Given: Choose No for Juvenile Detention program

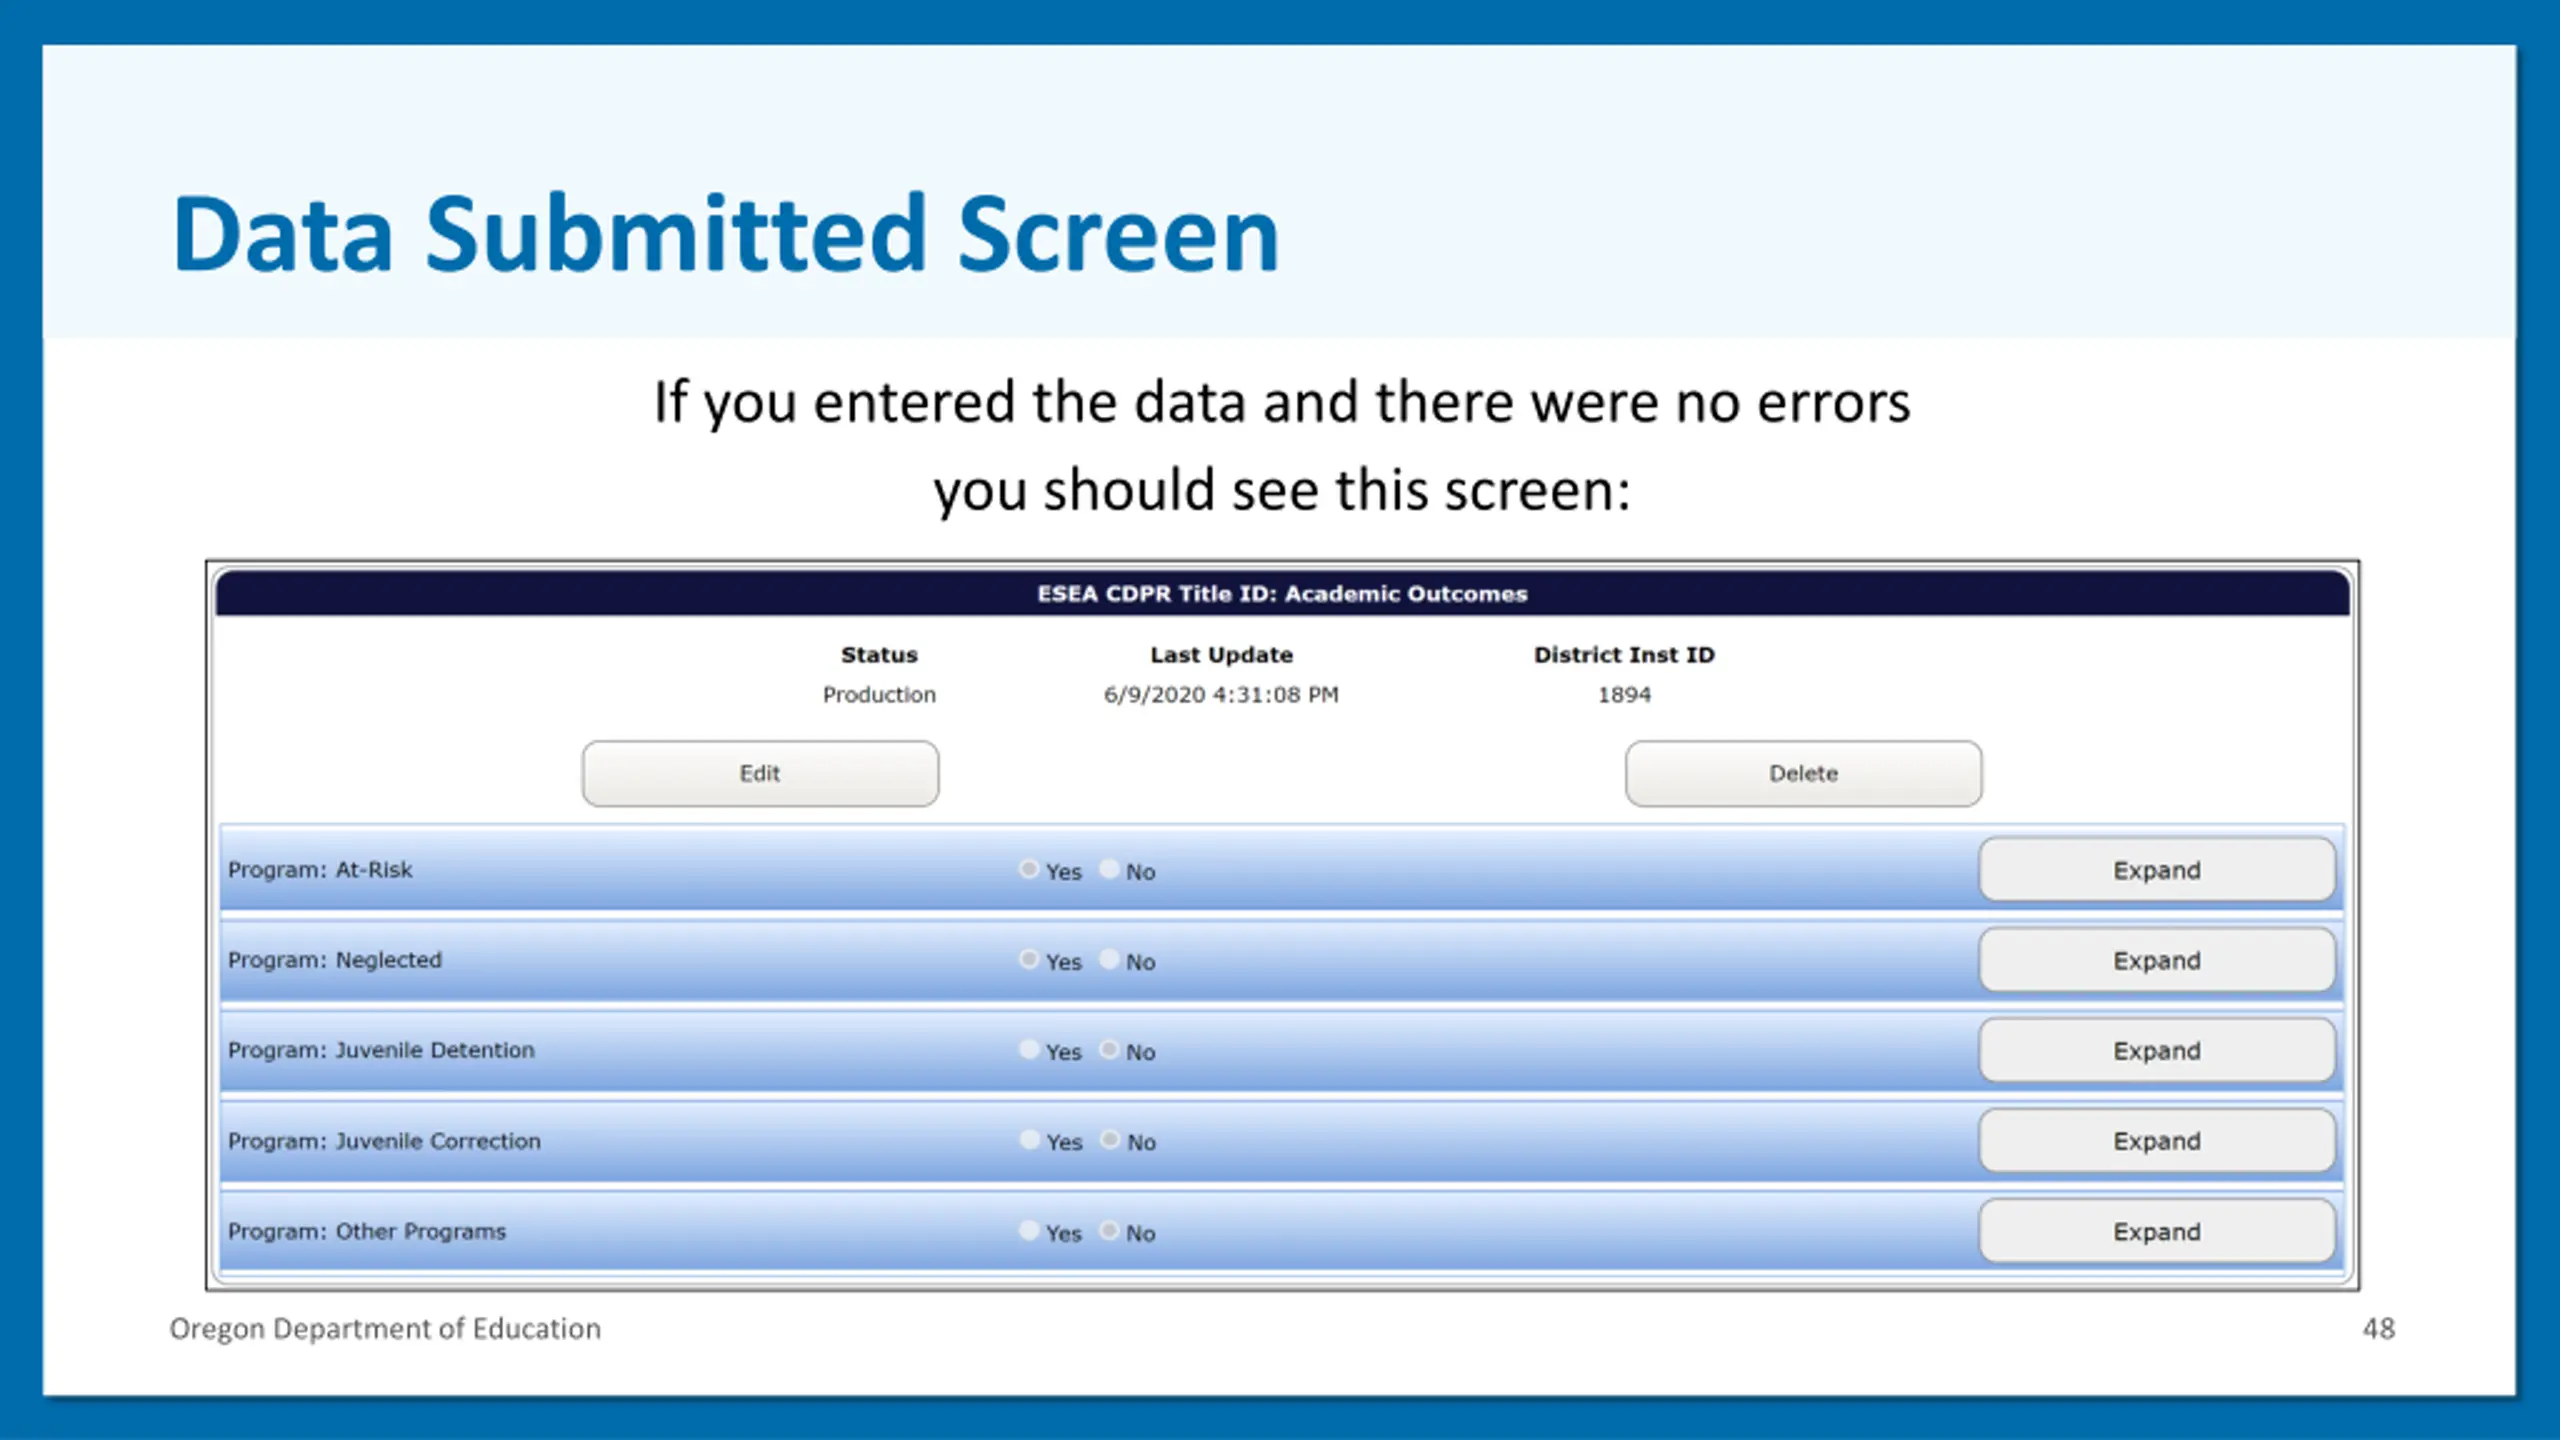Looking at the screenshot, I should click(1109, 1049).
